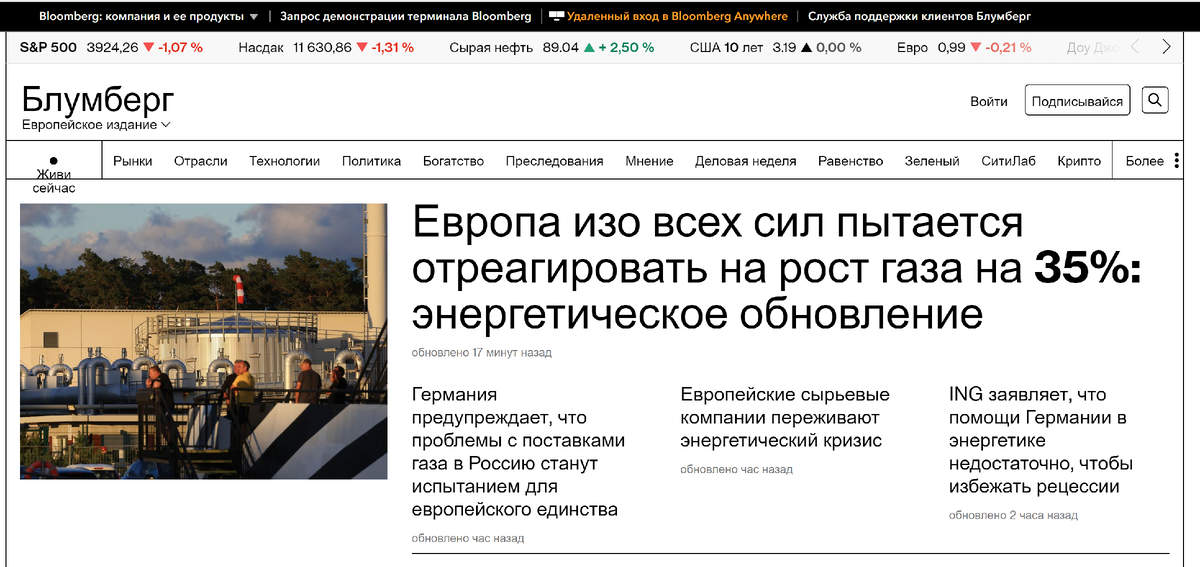Click the обновлено 17 минут назад timestamp

click(481, 353)
